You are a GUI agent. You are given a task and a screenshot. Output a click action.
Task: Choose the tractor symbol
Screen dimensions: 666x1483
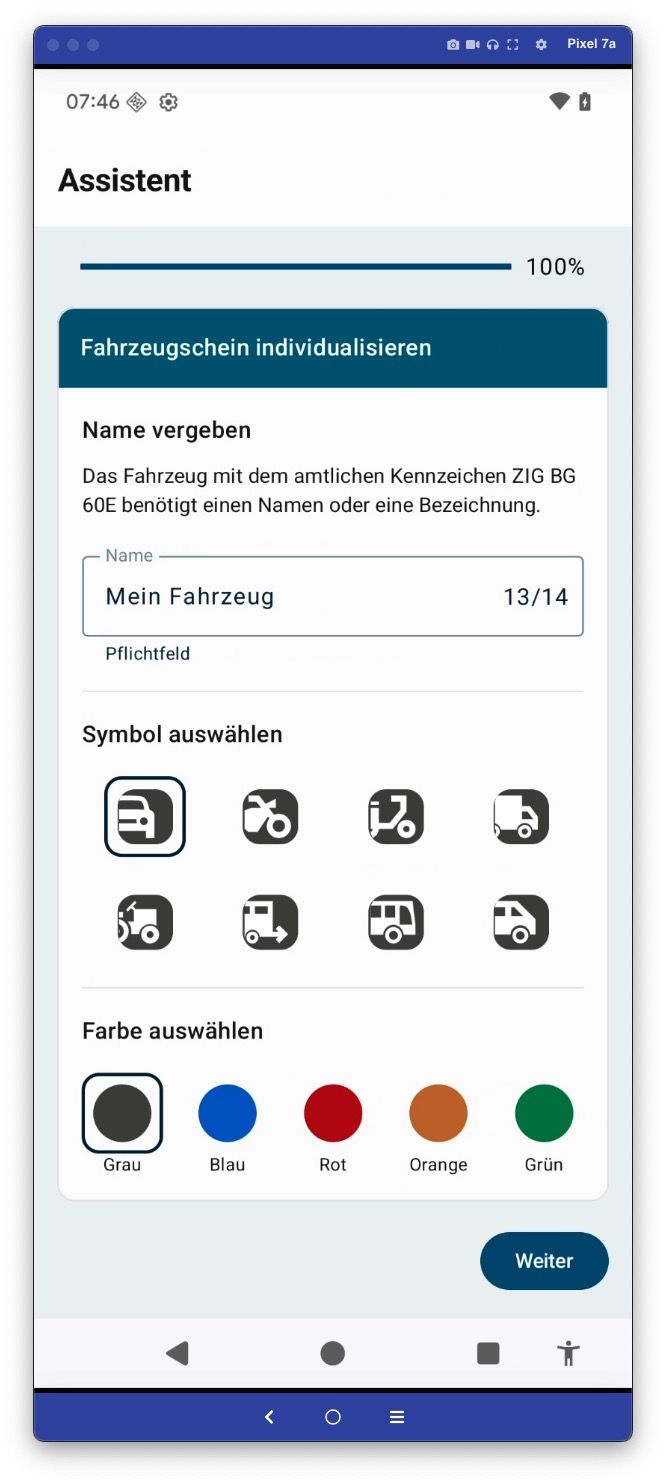click(x=145, y=922)
